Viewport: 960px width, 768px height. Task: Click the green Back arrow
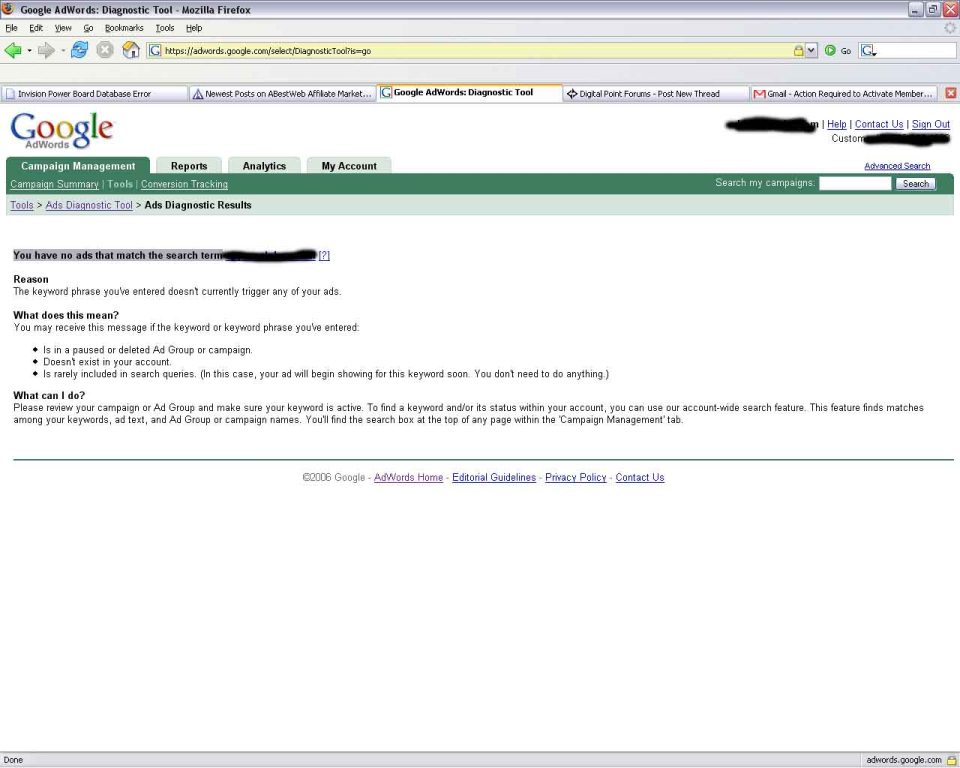tap(13, 50)
